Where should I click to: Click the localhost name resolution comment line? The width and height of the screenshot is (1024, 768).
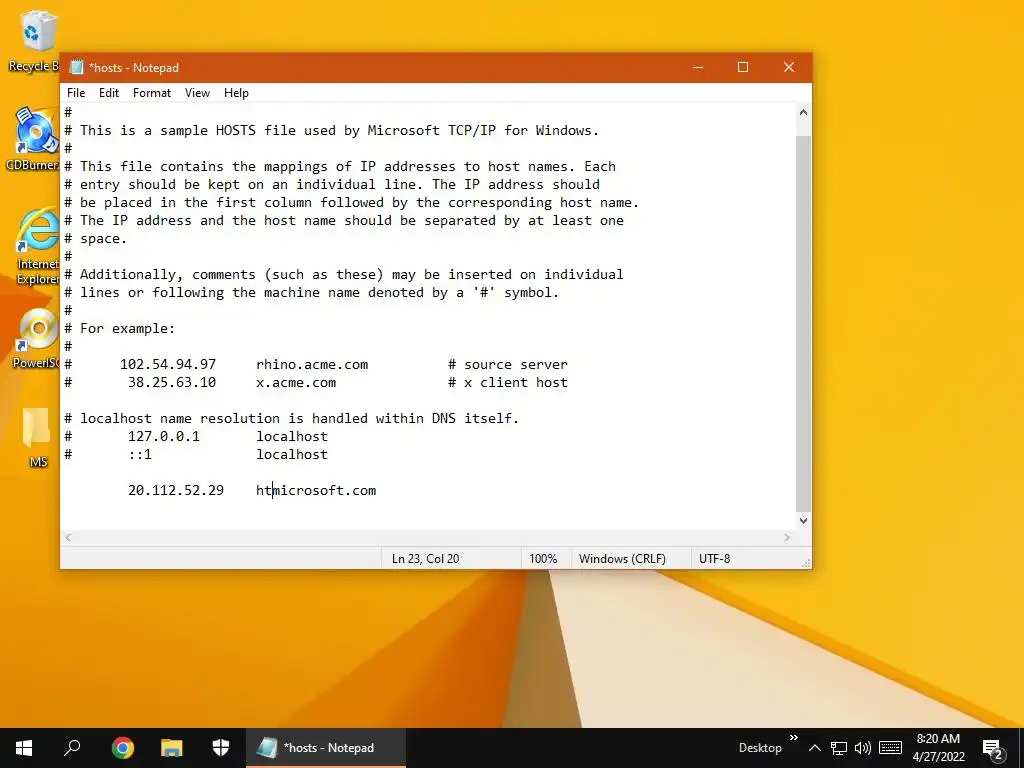pyautogui.click(x=291, y=419)
